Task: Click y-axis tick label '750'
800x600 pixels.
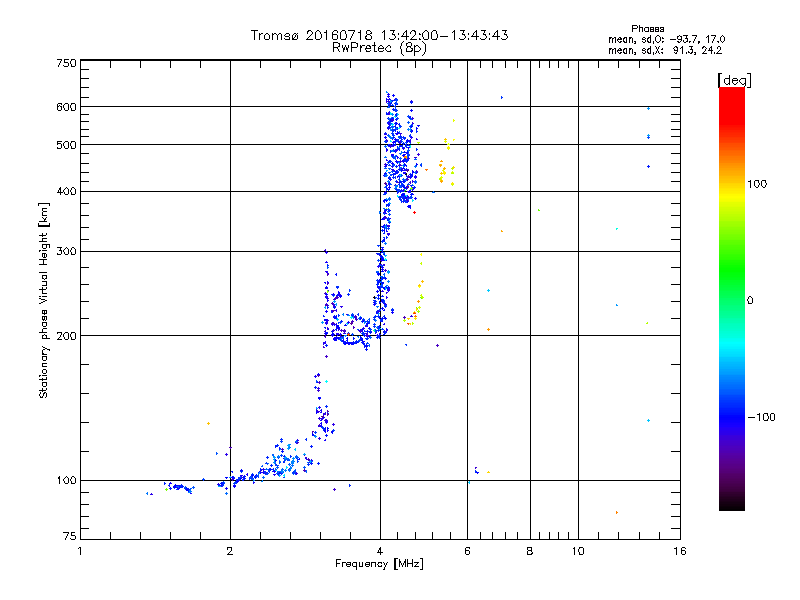Action: [x=66, y=63]
